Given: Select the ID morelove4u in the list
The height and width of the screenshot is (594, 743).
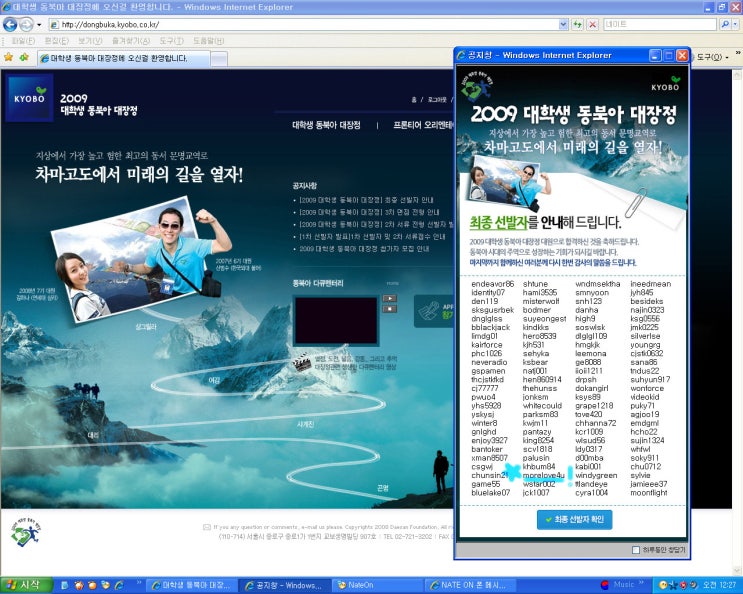Looking at the screenshot, I should point(544,475).
